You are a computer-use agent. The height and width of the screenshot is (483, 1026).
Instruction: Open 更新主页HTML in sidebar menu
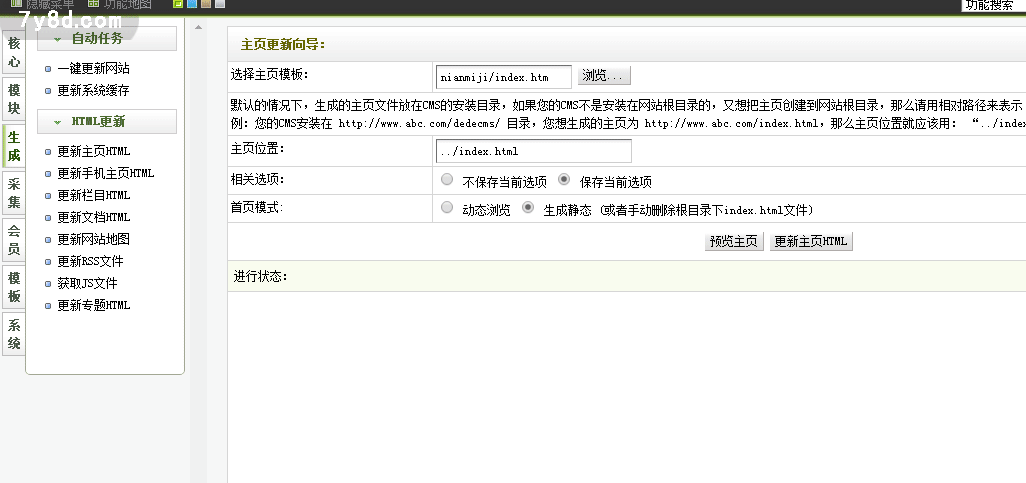94,152
